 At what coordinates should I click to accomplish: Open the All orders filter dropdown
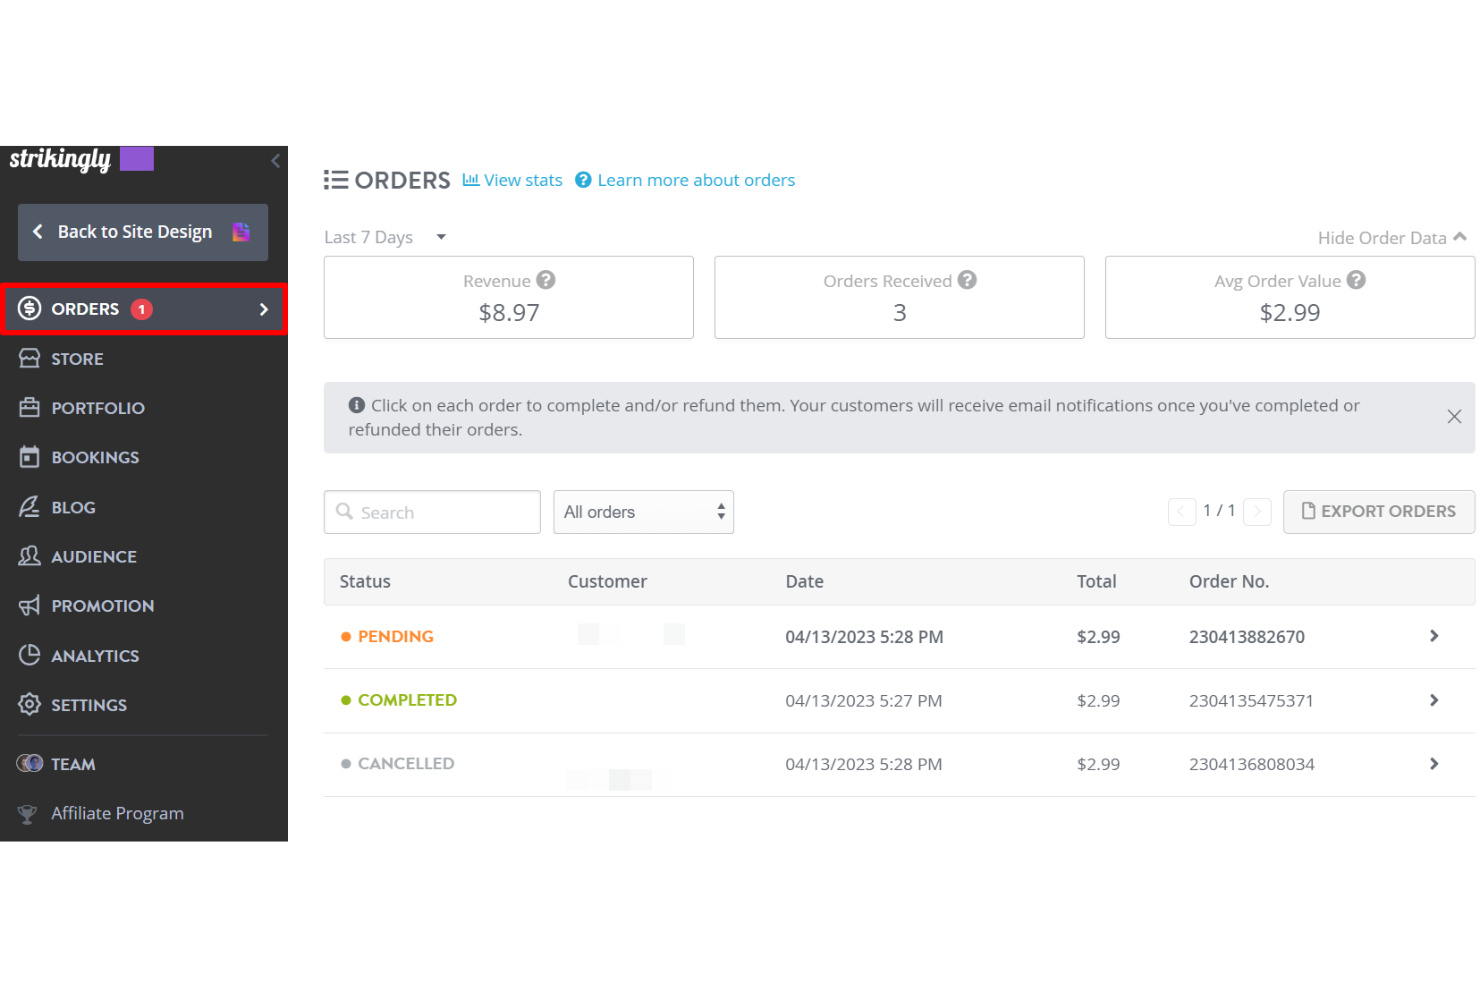pyautogui.click(x=643, y=511)
